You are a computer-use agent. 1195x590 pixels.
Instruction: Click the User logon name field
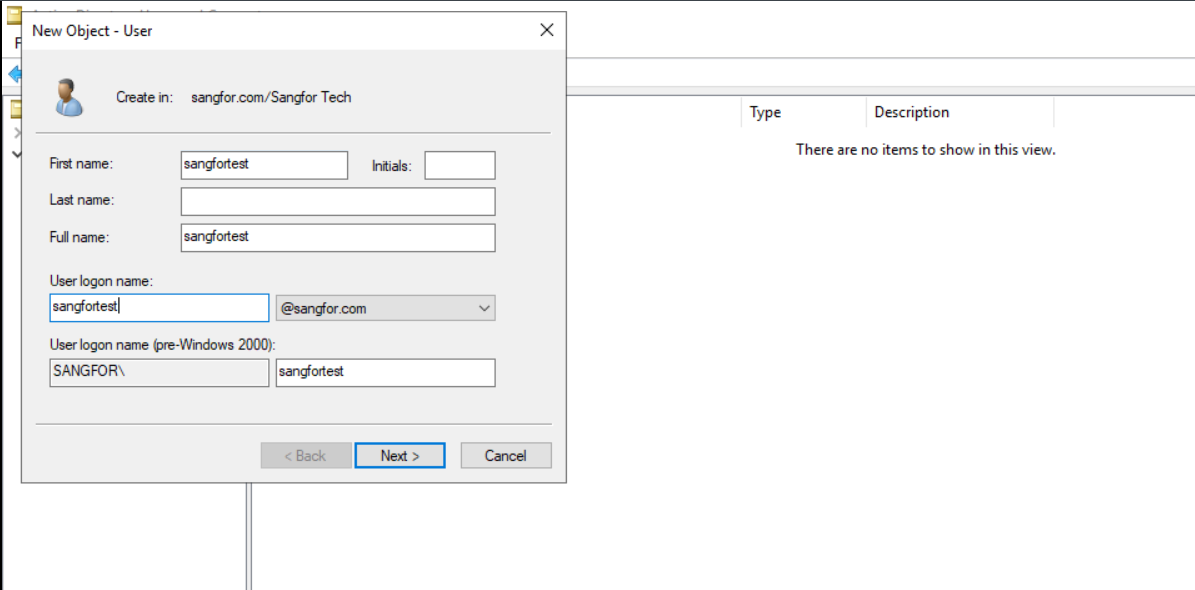point(159,308)
